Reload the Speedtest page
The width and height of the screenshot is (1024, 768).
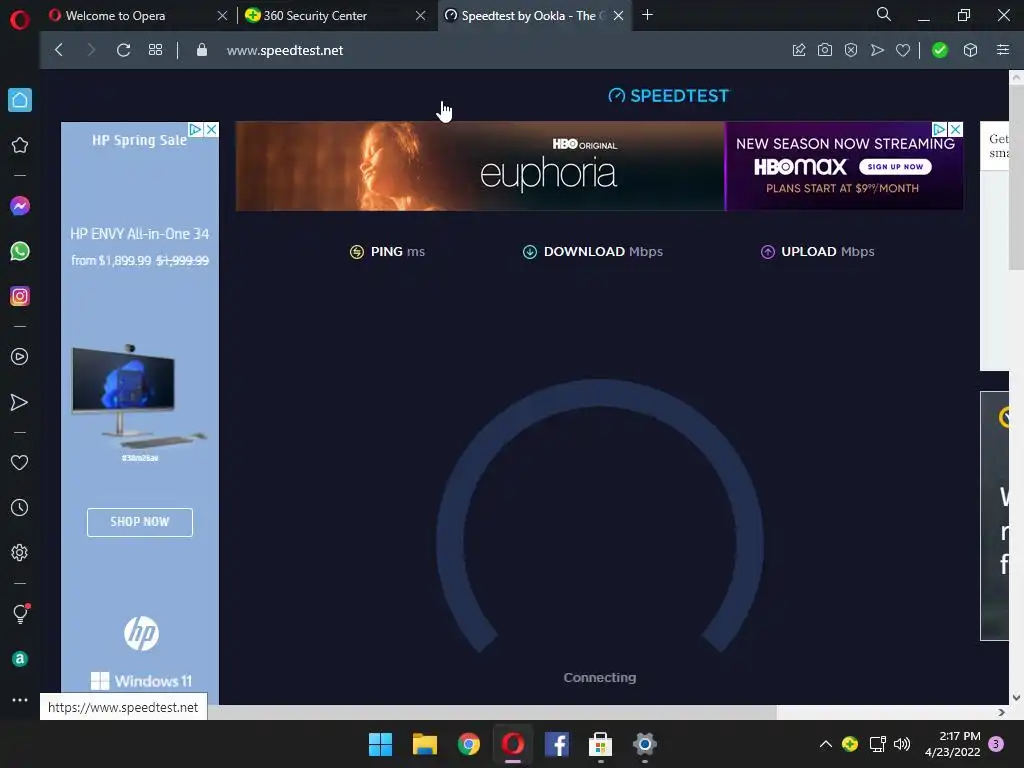click(x=123, y=50)
